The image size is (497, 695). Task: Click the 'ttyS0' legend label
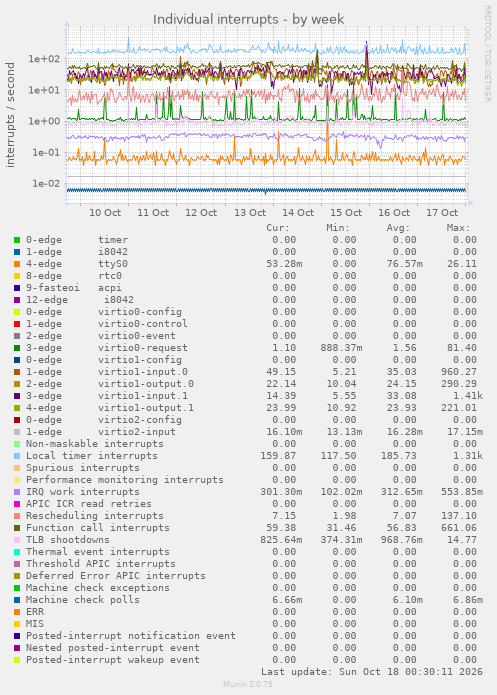113,264
